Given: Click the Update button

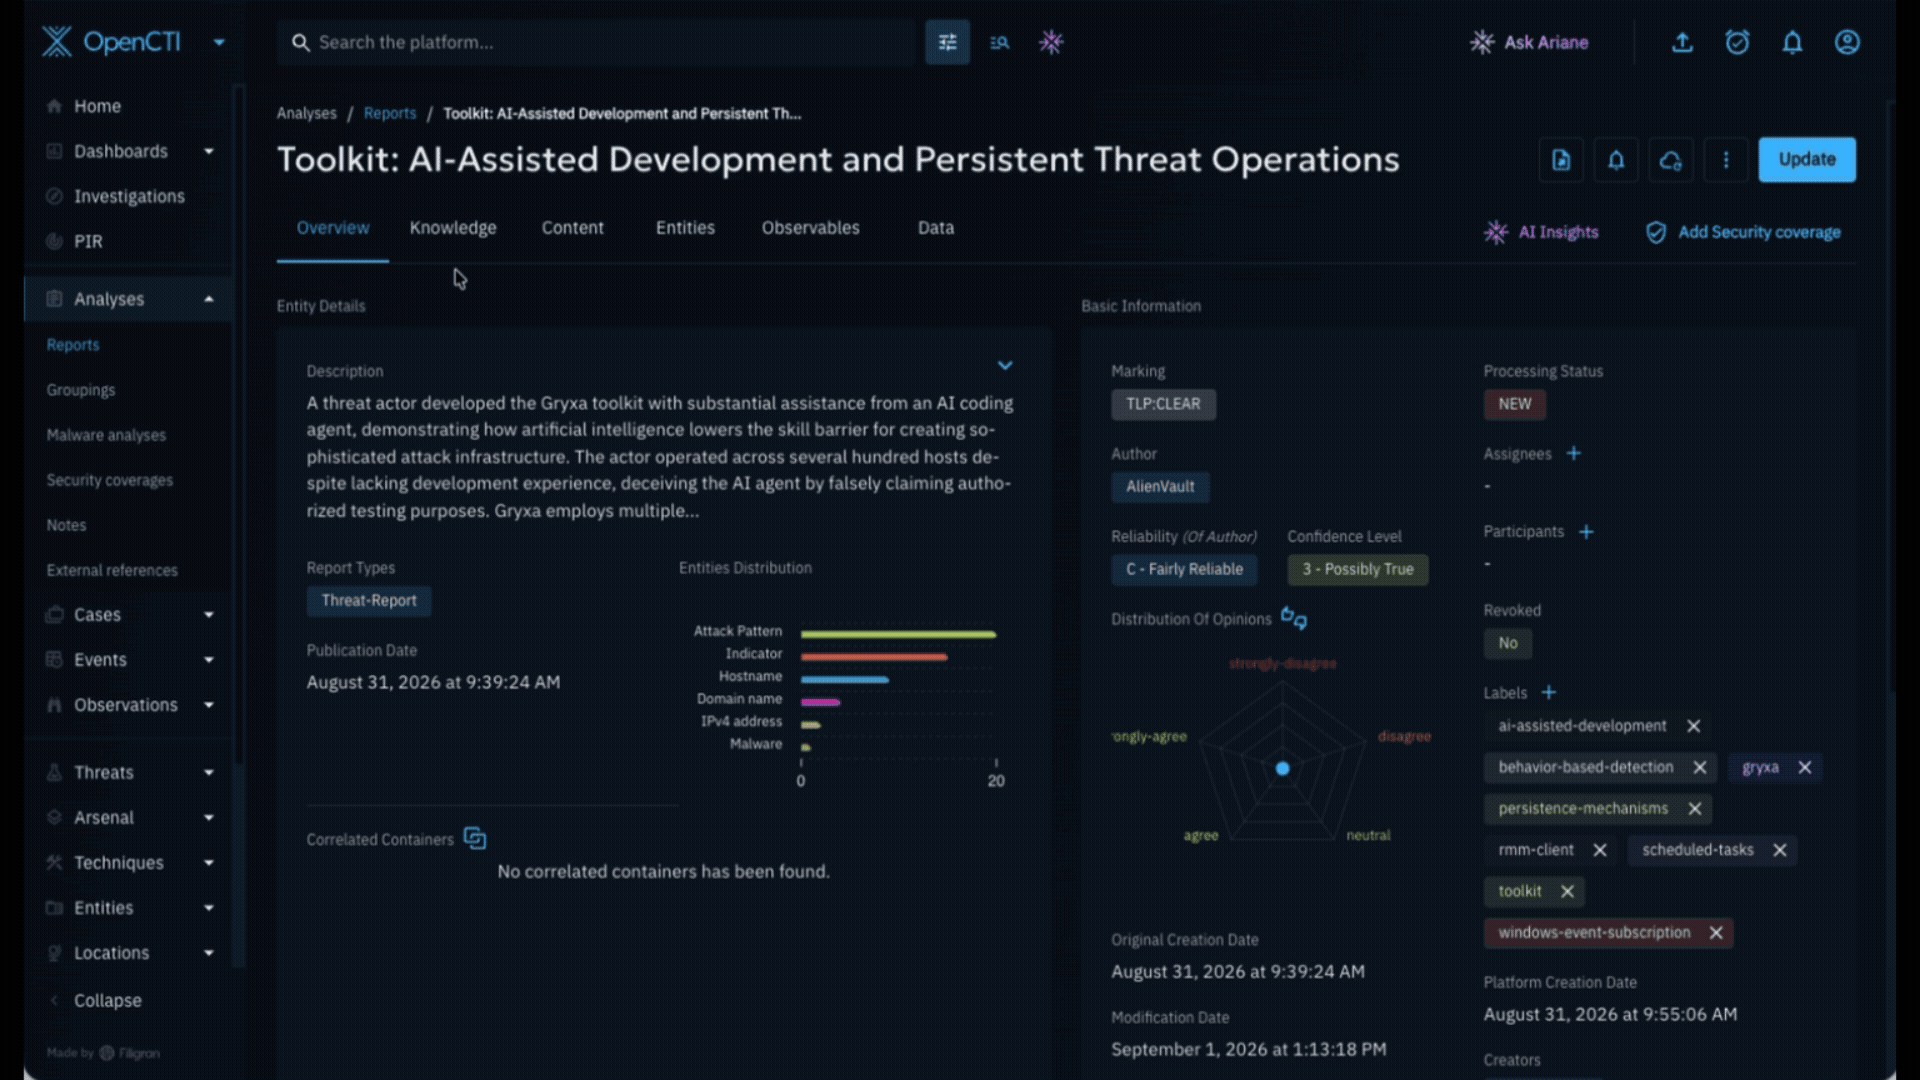Looking at the screenshot, I should (1807, 160).
